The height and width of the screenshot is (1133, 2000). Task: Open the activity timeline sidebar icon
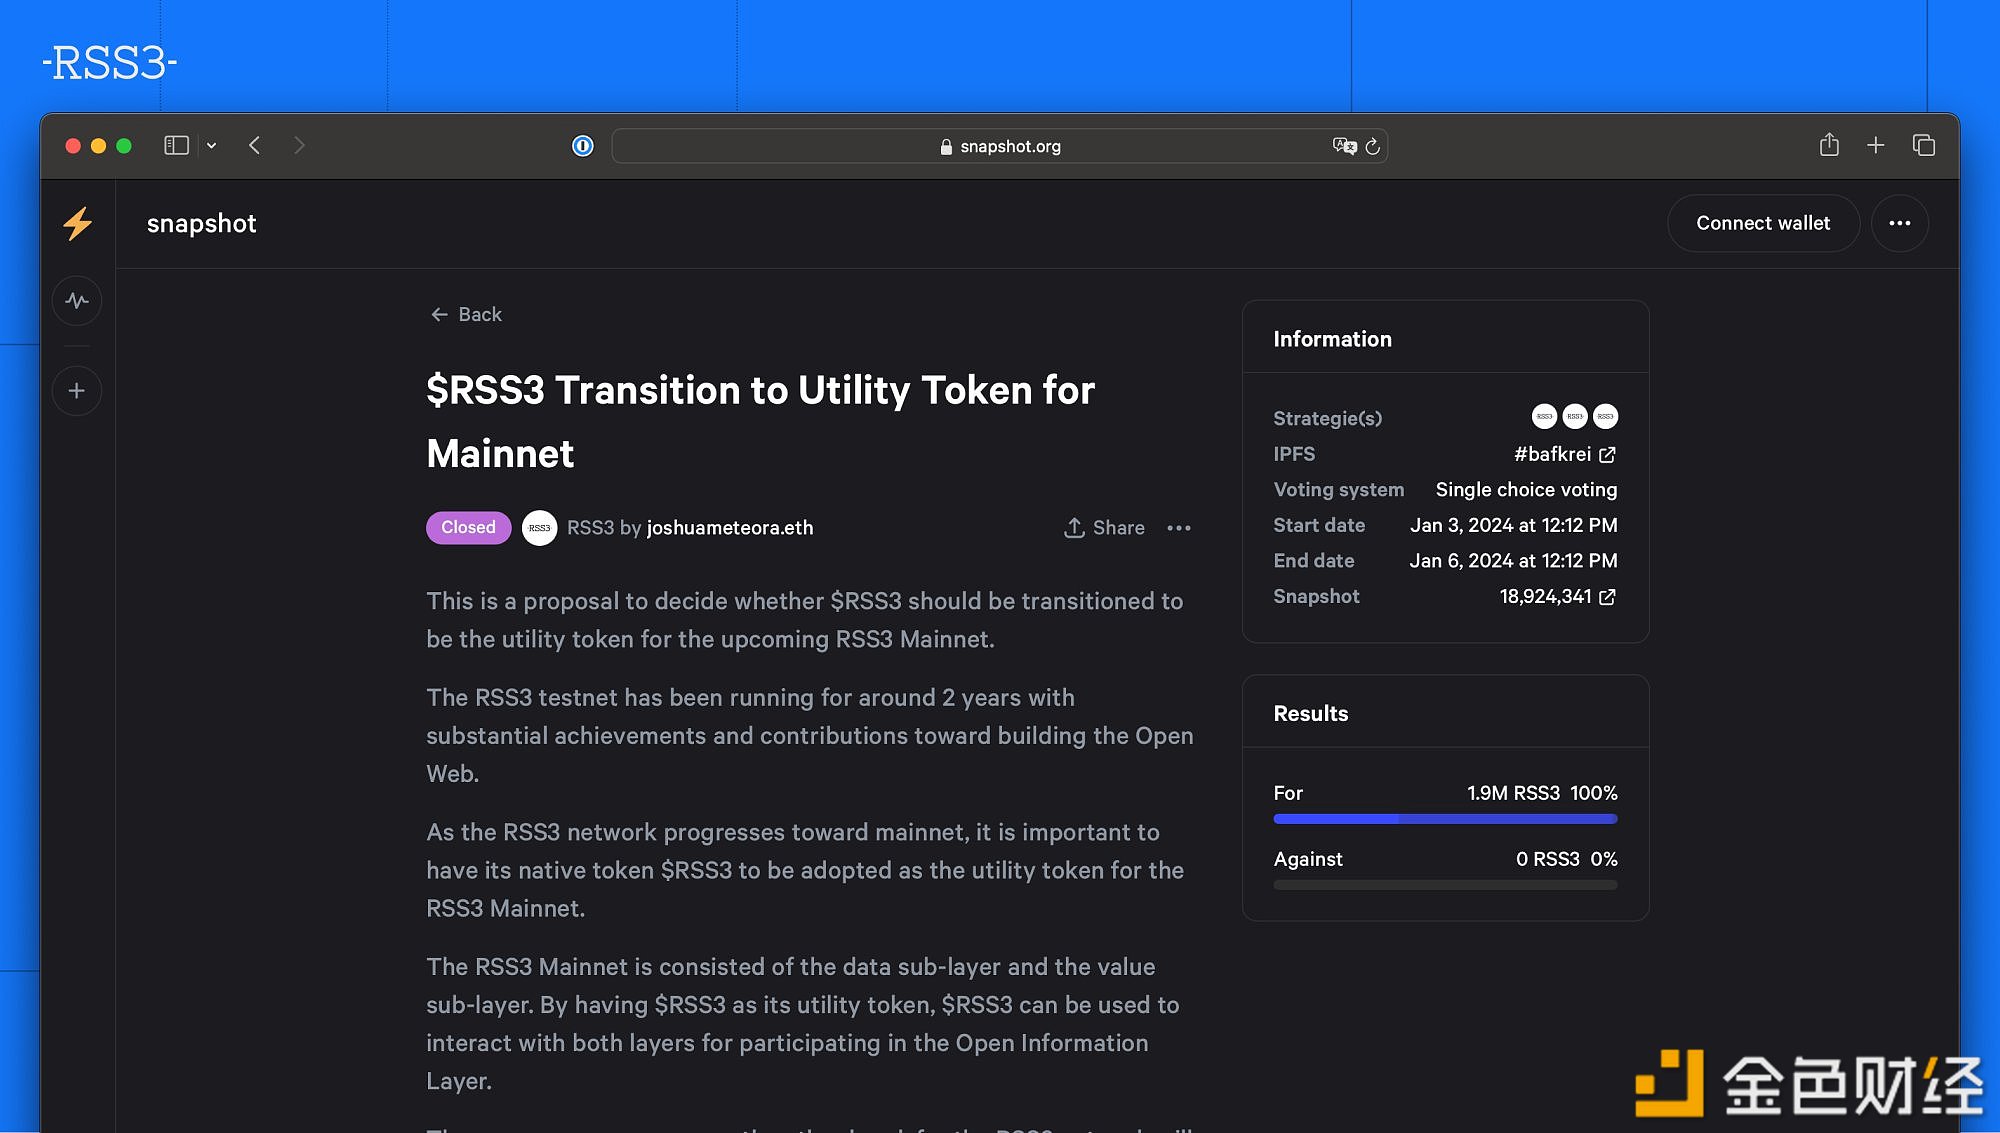(x=77, y=301)
